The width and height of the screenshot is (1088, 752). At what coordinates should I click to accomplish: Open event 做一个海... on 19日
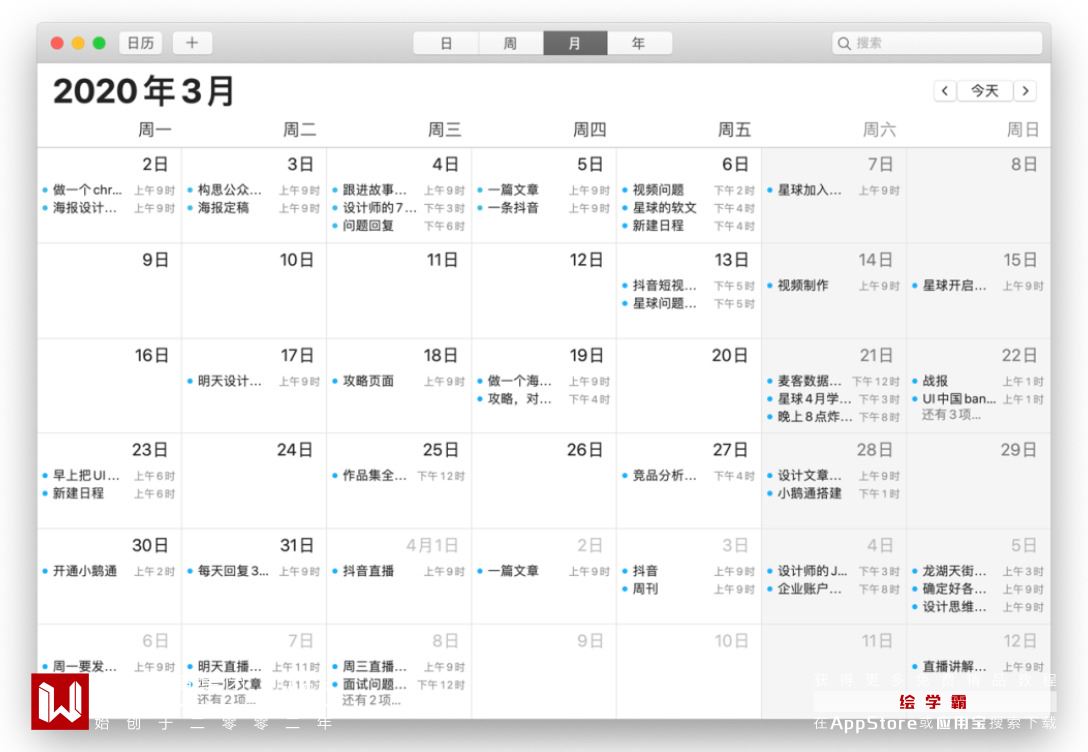coord(544,381)
